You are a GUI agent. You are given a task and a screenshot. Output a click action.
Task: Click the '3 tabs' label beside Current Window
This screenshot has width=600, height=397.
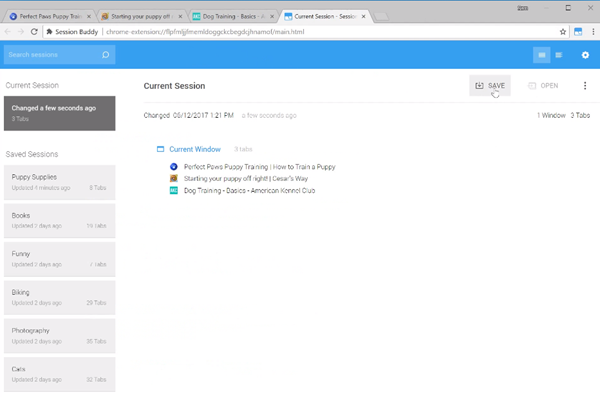[x=243, y=149]
